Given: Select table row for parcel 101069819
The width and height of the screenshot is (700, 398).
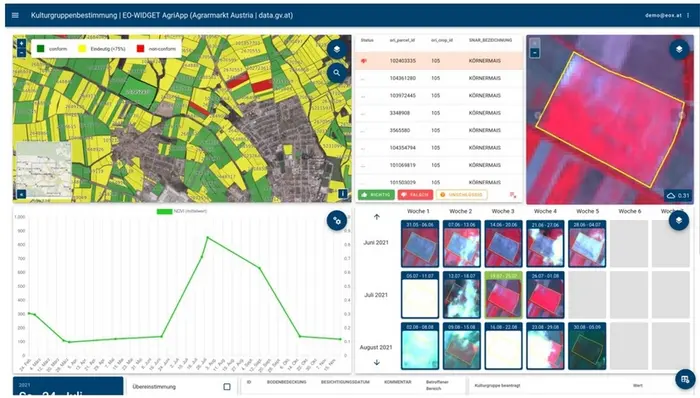Looking at the screenshot, I should pos(439,165).
